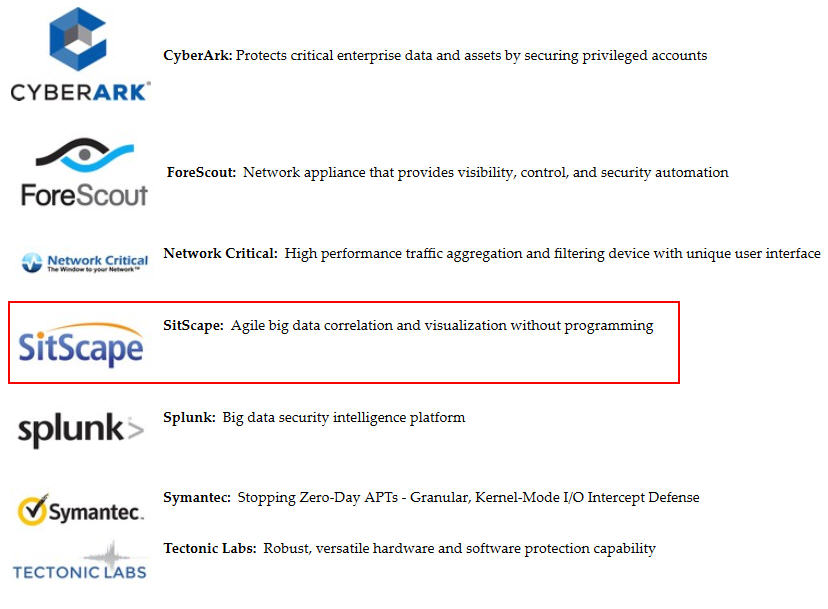828x609 pixels.
Task: Click Symantec's Zero-Day APTs description
Action: pyautogui.click(x=468, y=498)
